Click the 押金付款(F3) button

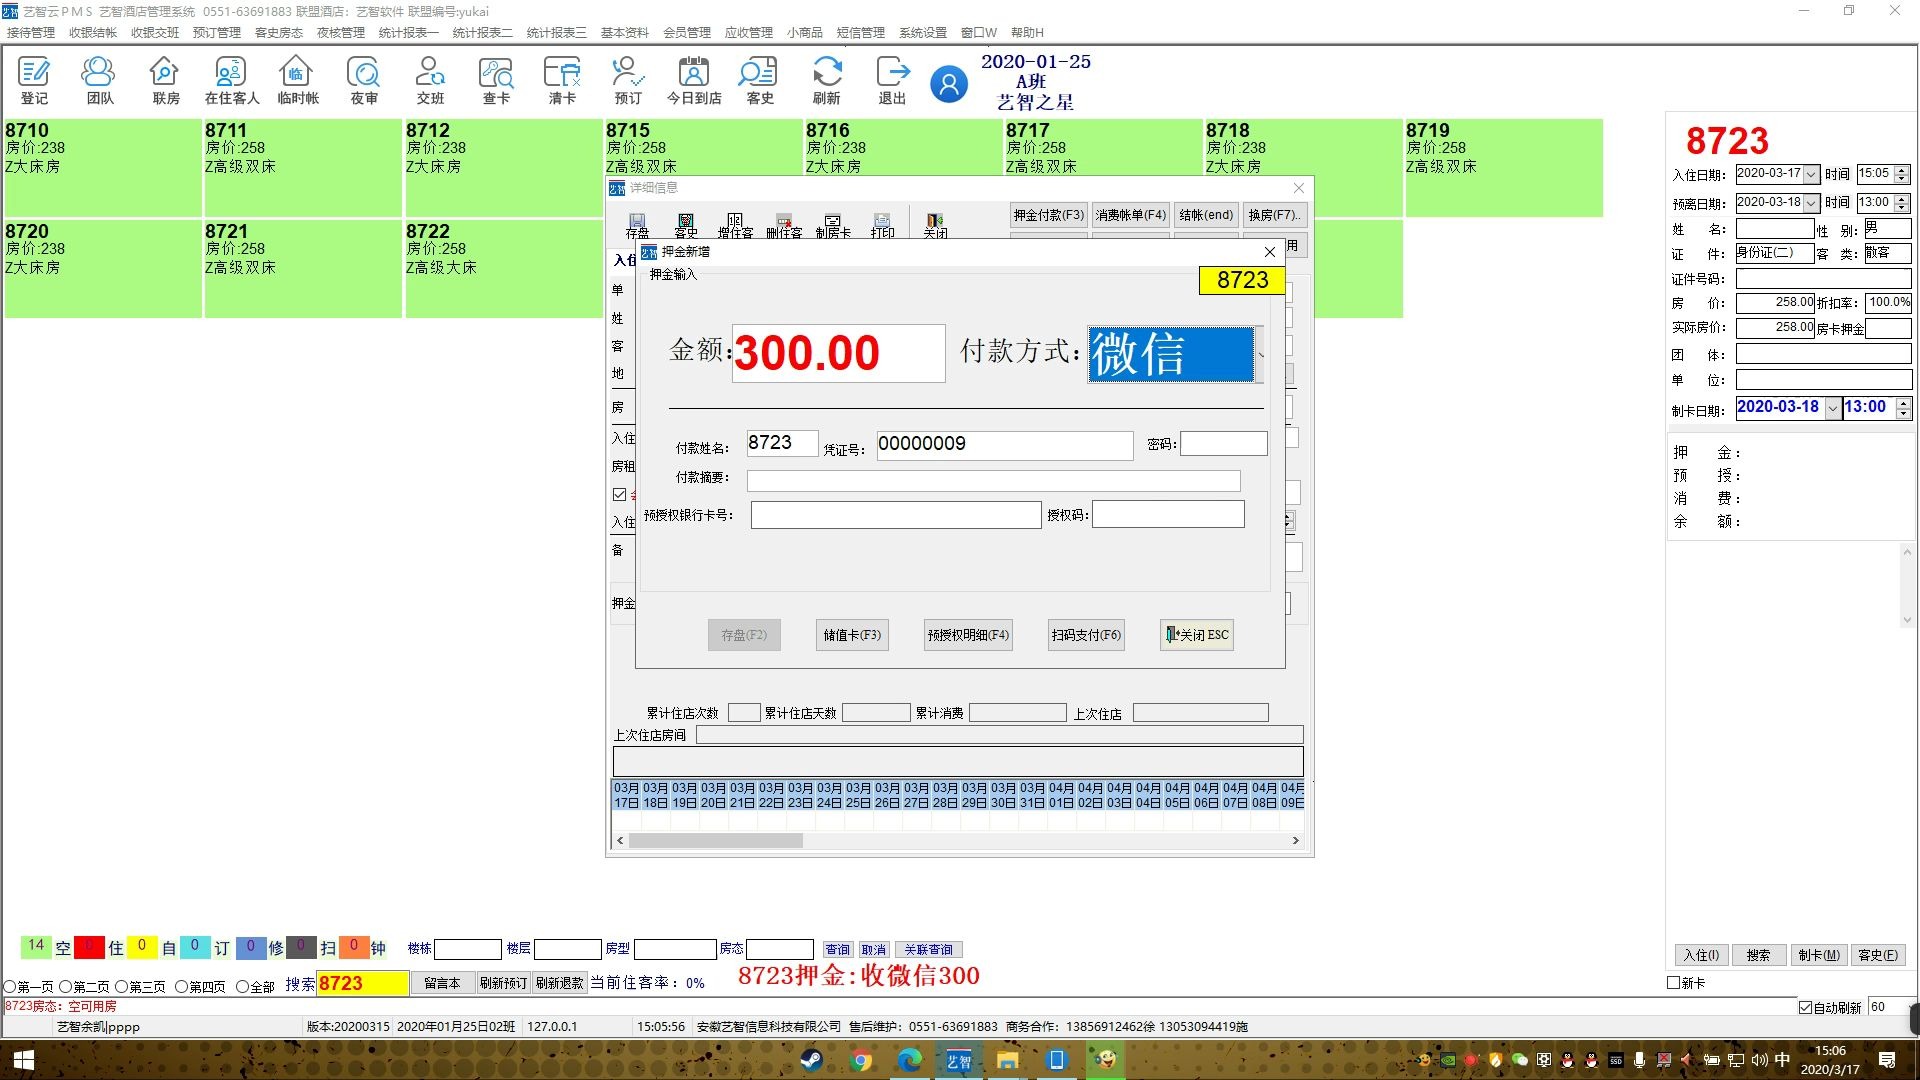point(1048,215)
